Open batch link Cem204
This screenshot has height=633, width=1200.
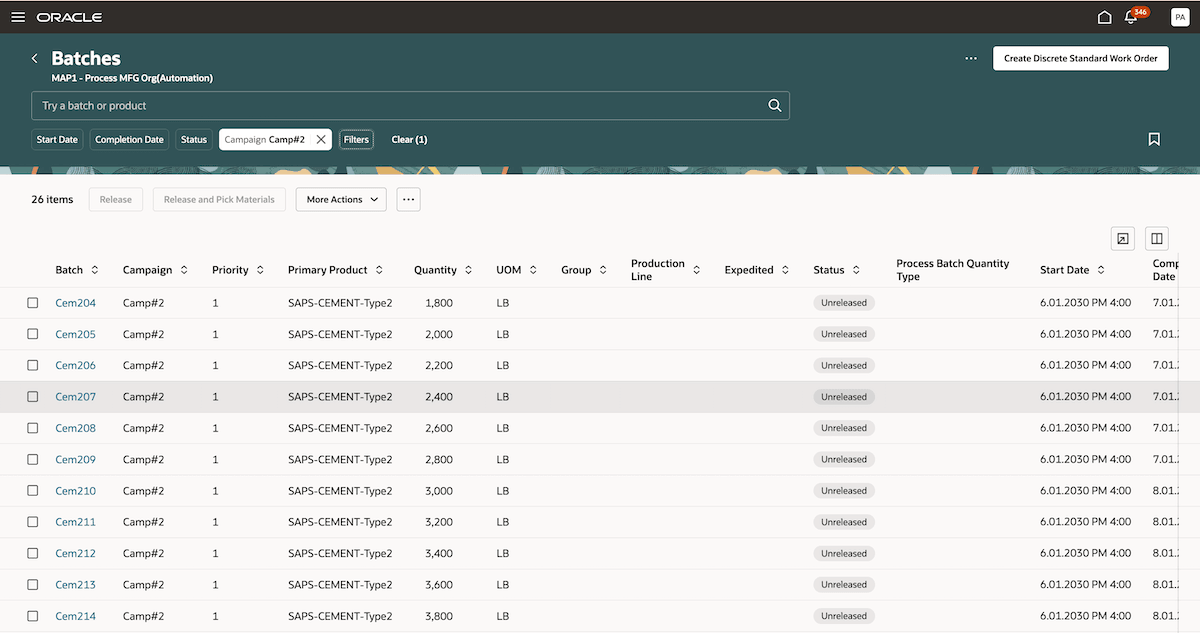click(75, 303)
